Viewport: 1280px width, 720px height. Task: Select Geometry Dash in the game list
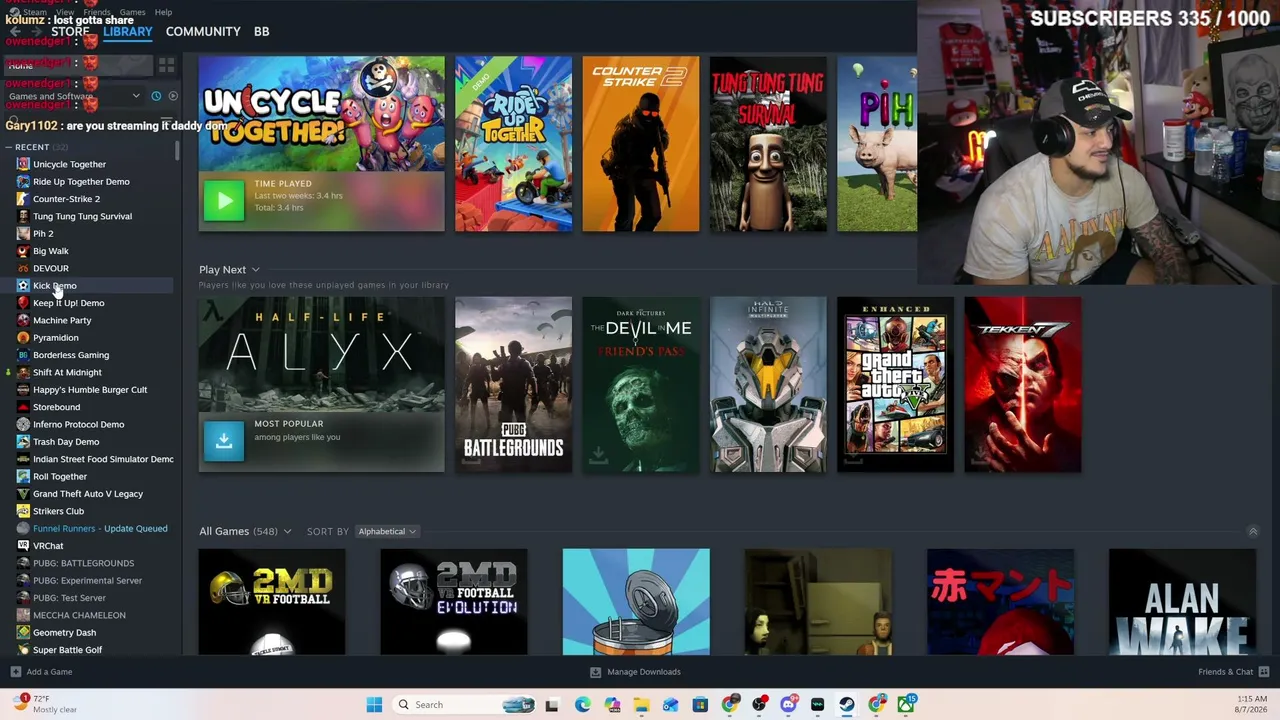[64, 632]
